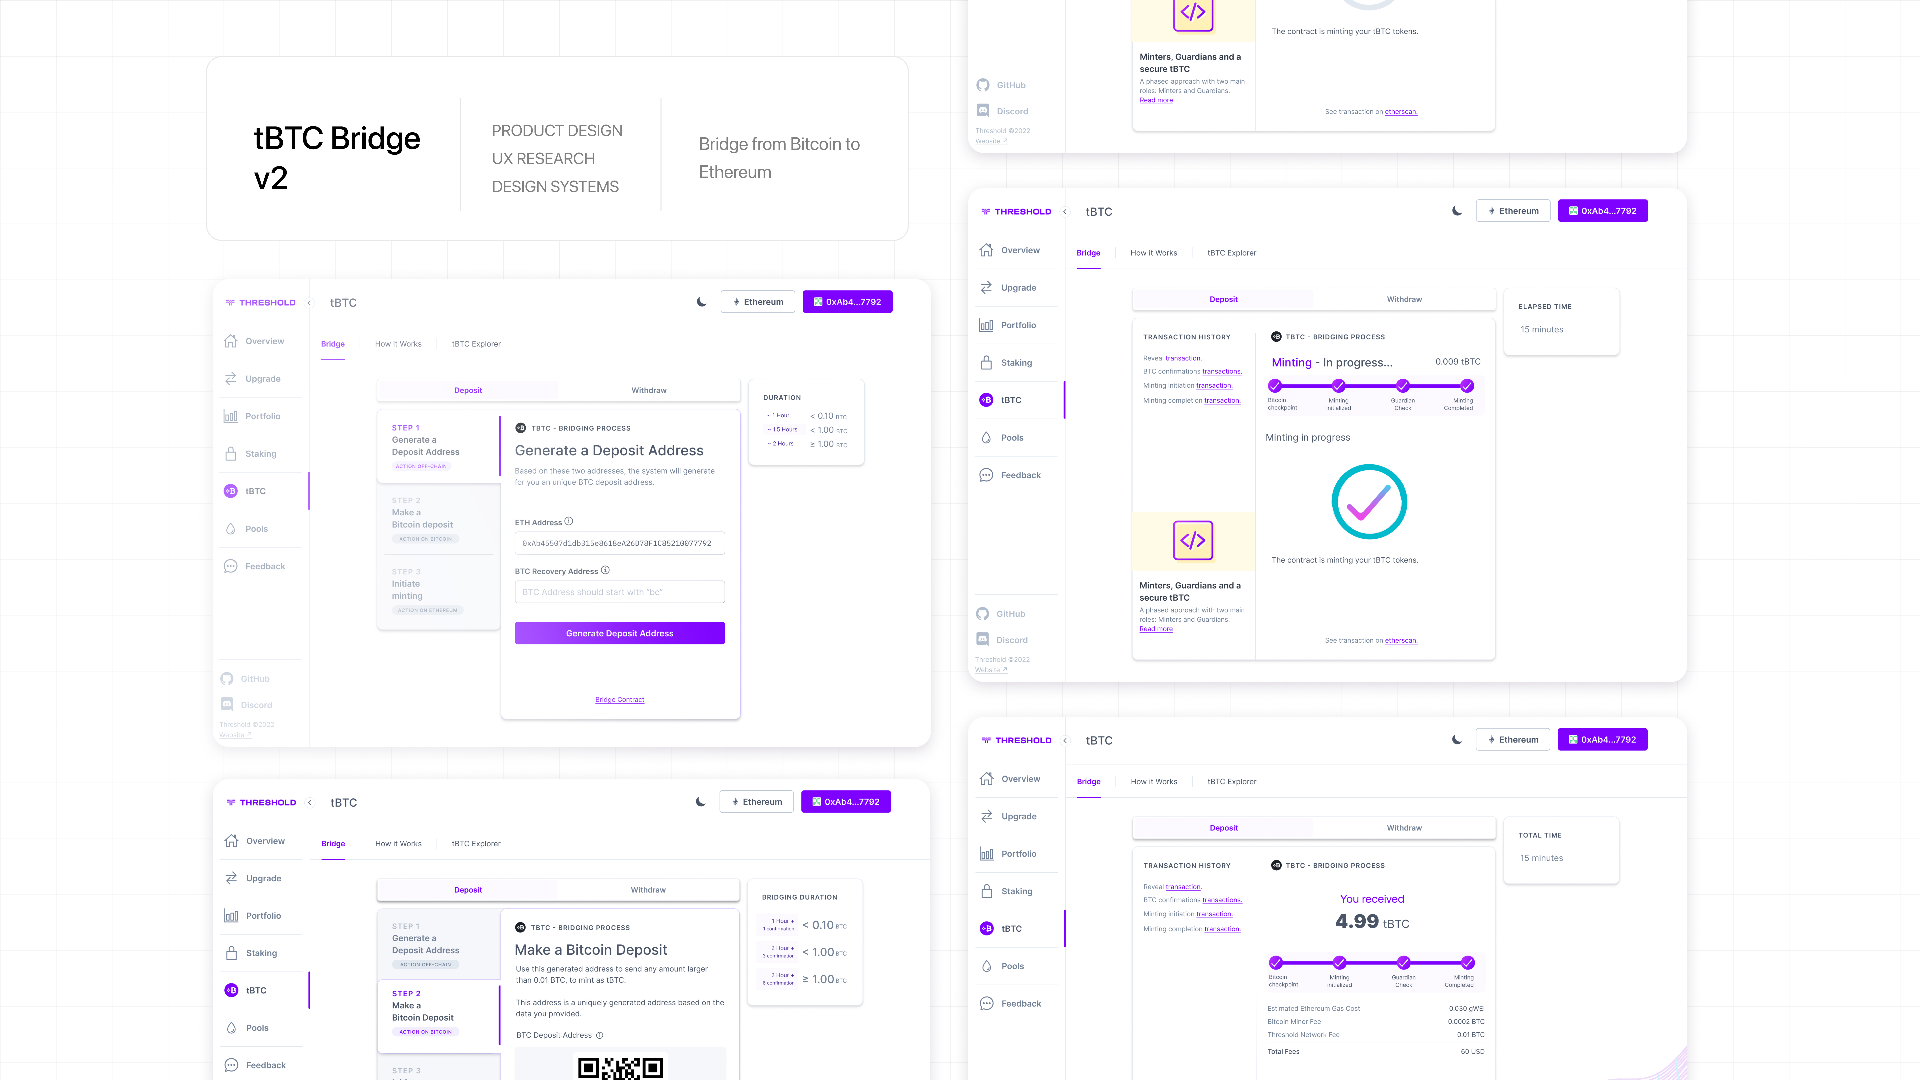Toggle dark mode moon in Generate Deposit Address mockup
Image resolution: width=1920 pixels, height=1080 pixels.
pyautogui.click(x=702, y=302)
